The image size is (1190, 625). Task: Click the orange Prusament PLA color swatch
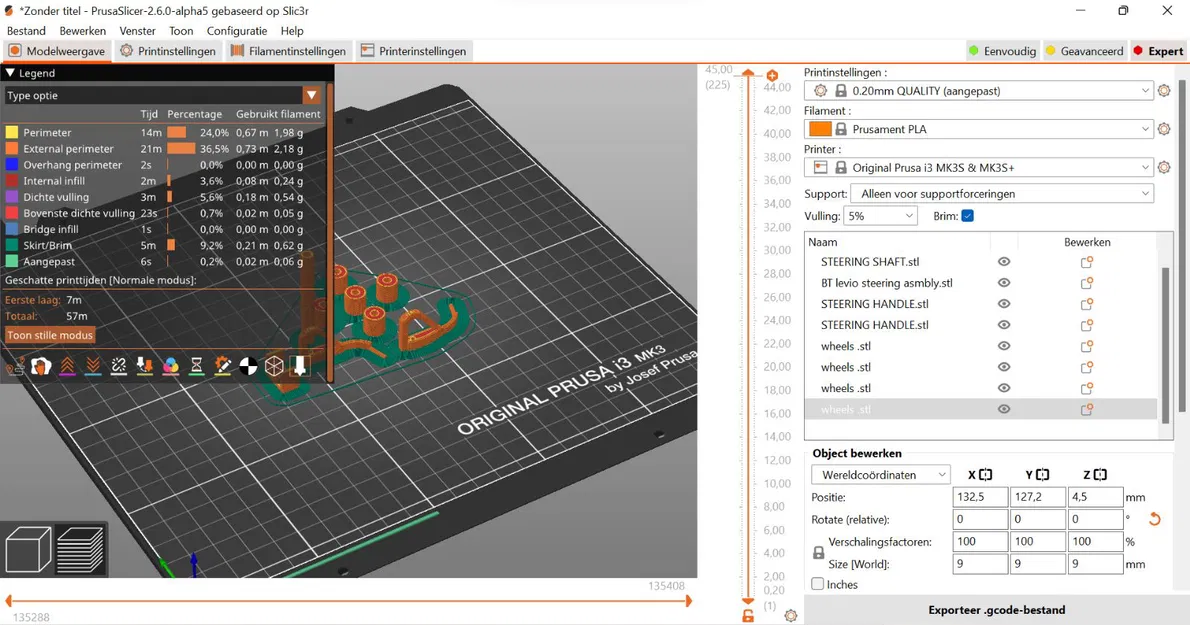click(x=820, y=129)
